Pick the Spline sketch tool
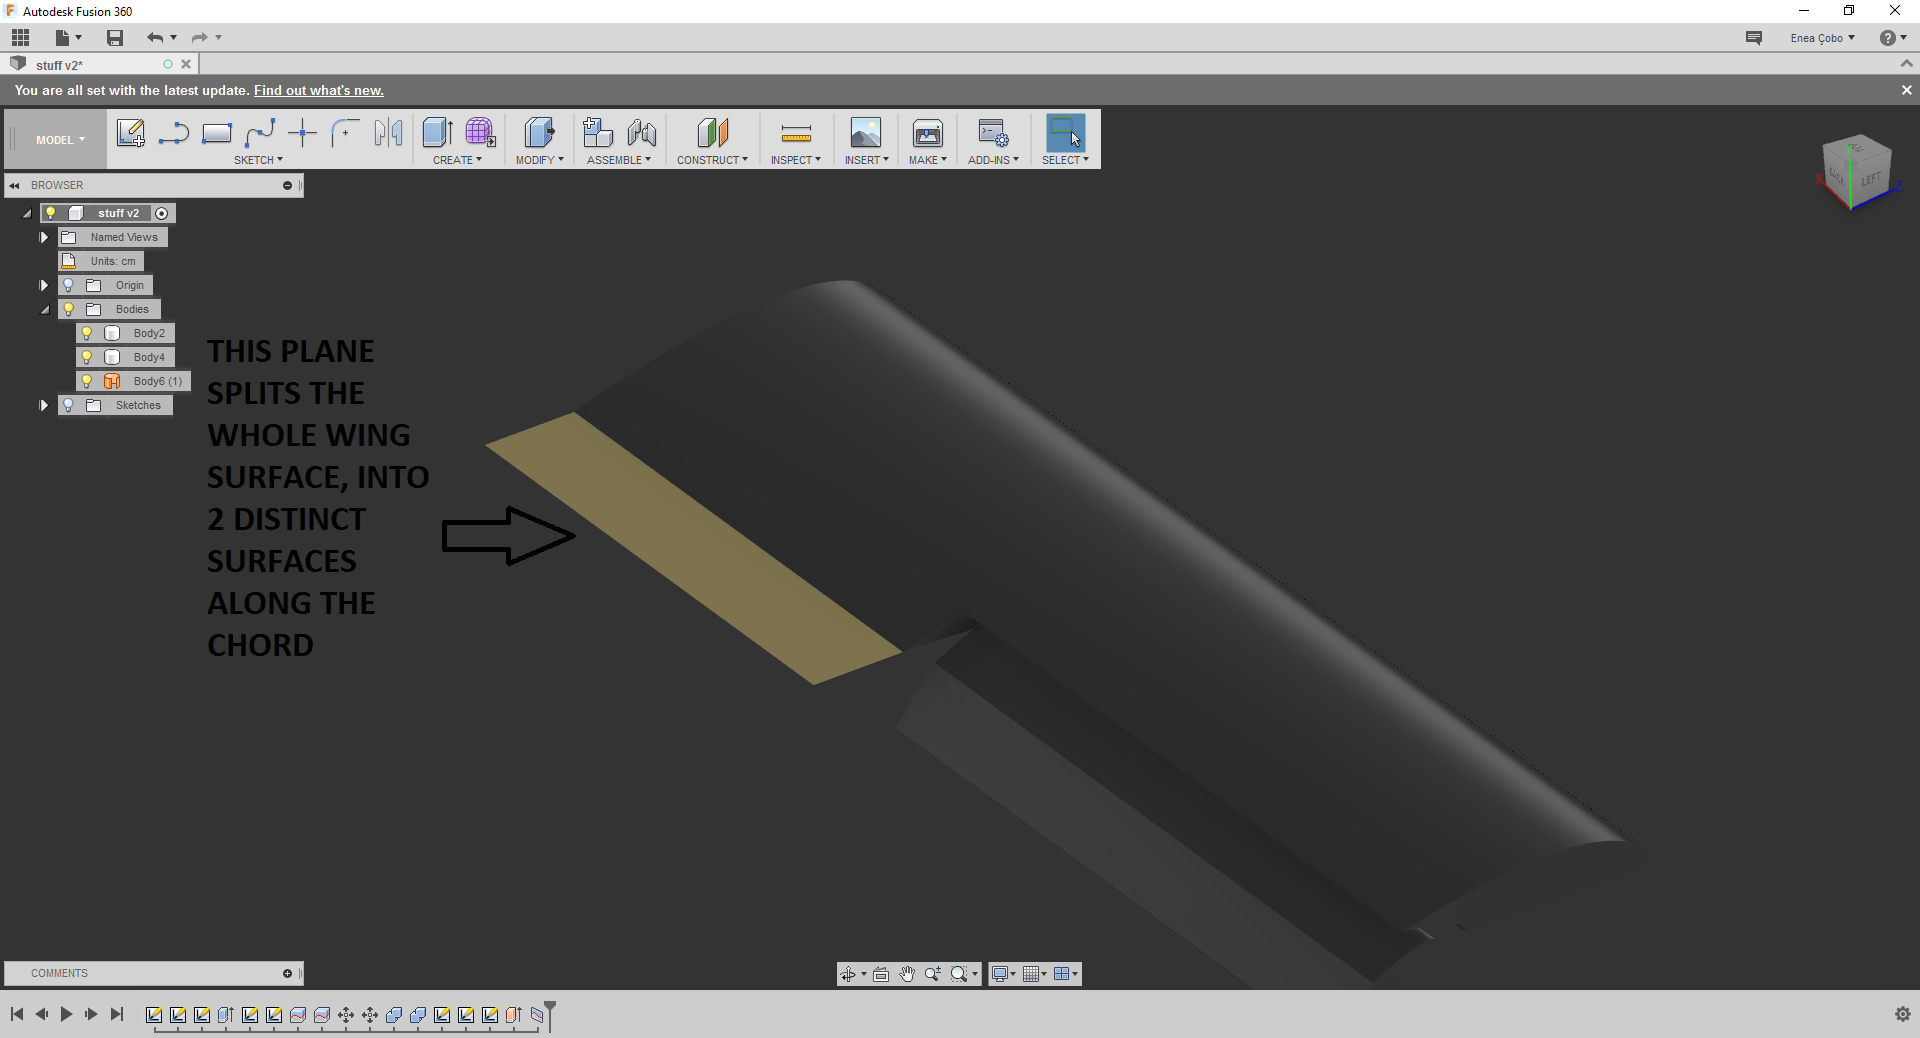The image size is (1920, 1038). (x=260, y=133)
